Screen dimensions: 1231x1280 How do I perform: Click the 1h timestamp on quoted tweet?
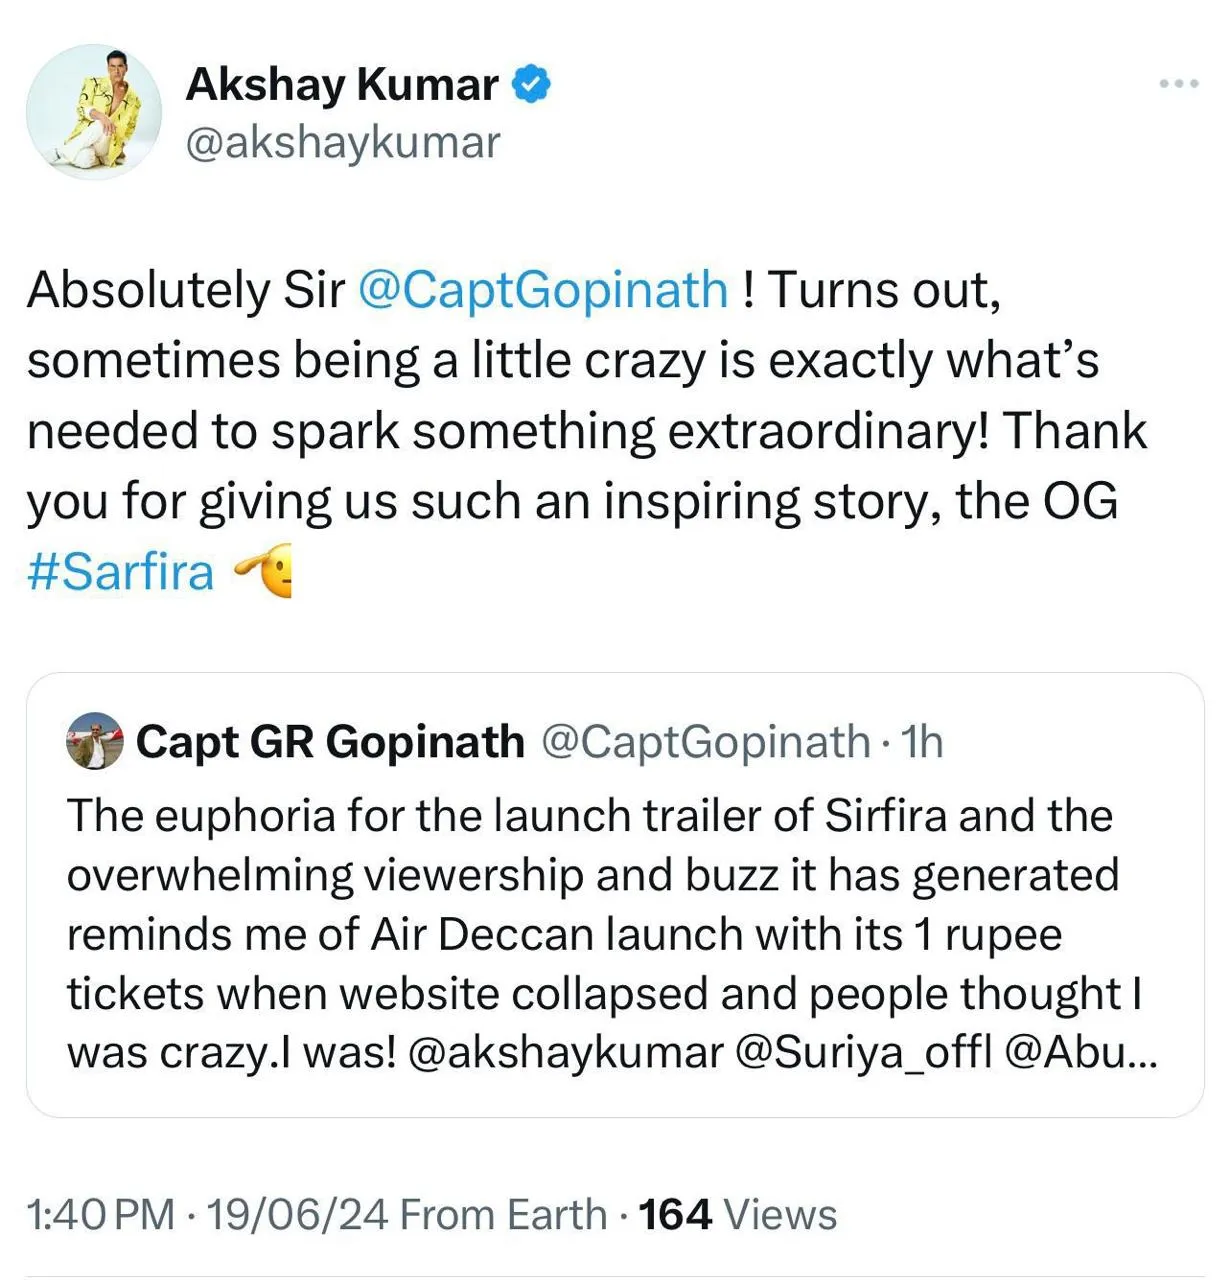click(x=922, y=742)
